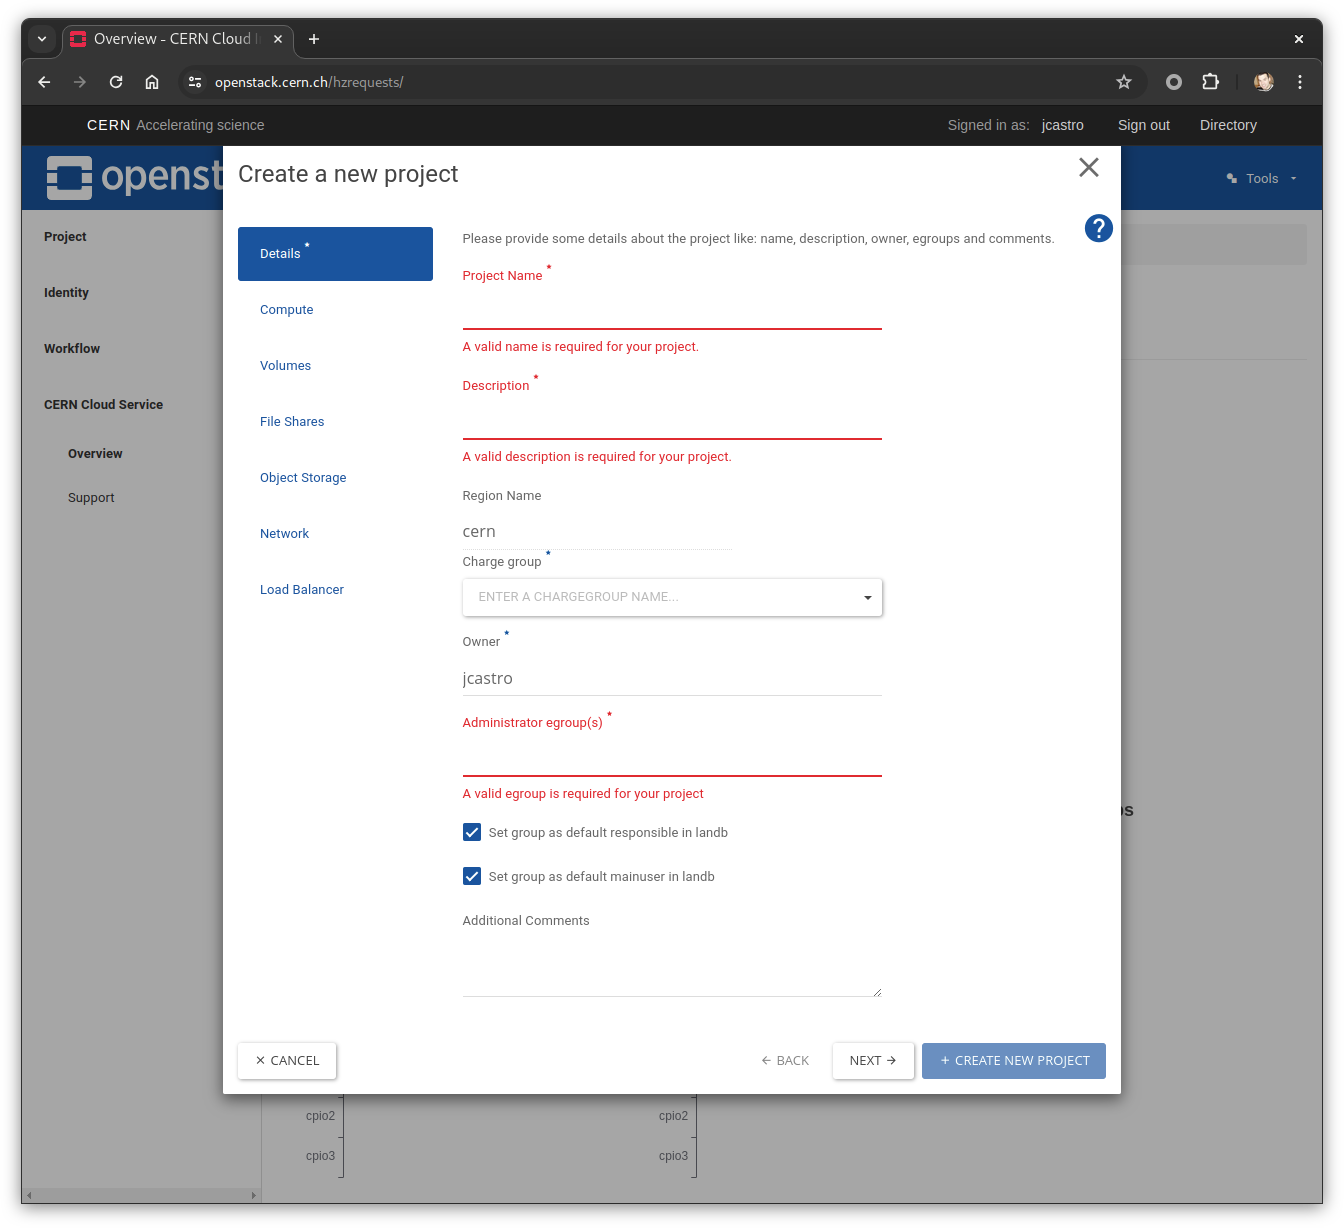Click the 'A valid egroup is required' error text
This screenshot has width=1344, height=1228.
583,794
